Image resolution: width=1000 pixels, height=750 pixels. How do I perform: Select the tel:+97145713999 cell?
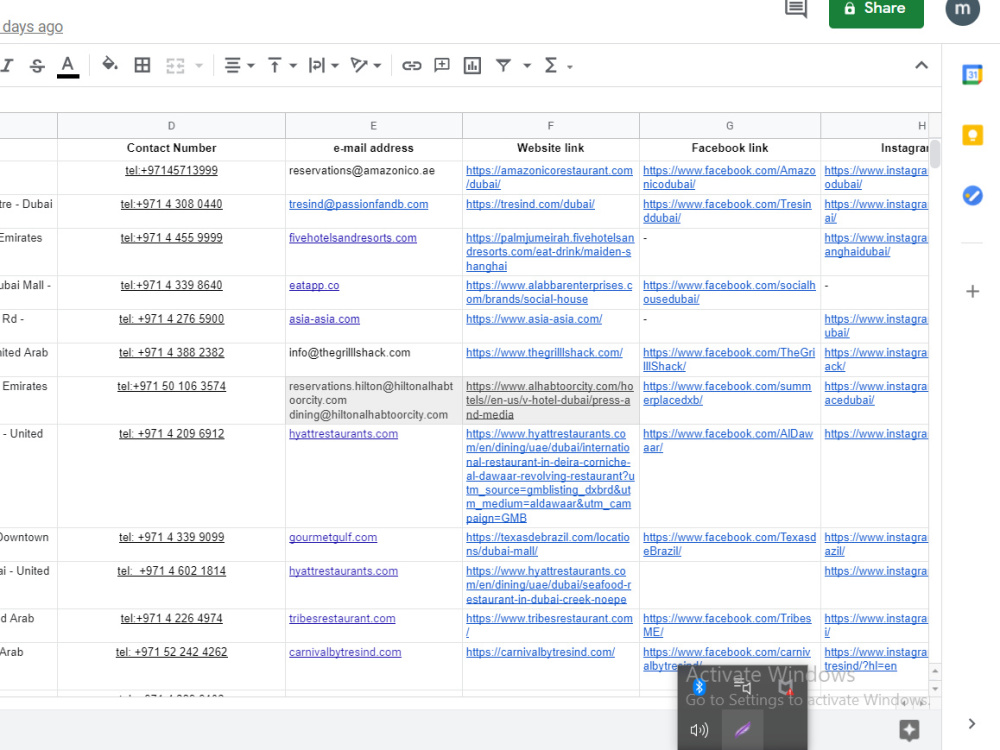171,177
